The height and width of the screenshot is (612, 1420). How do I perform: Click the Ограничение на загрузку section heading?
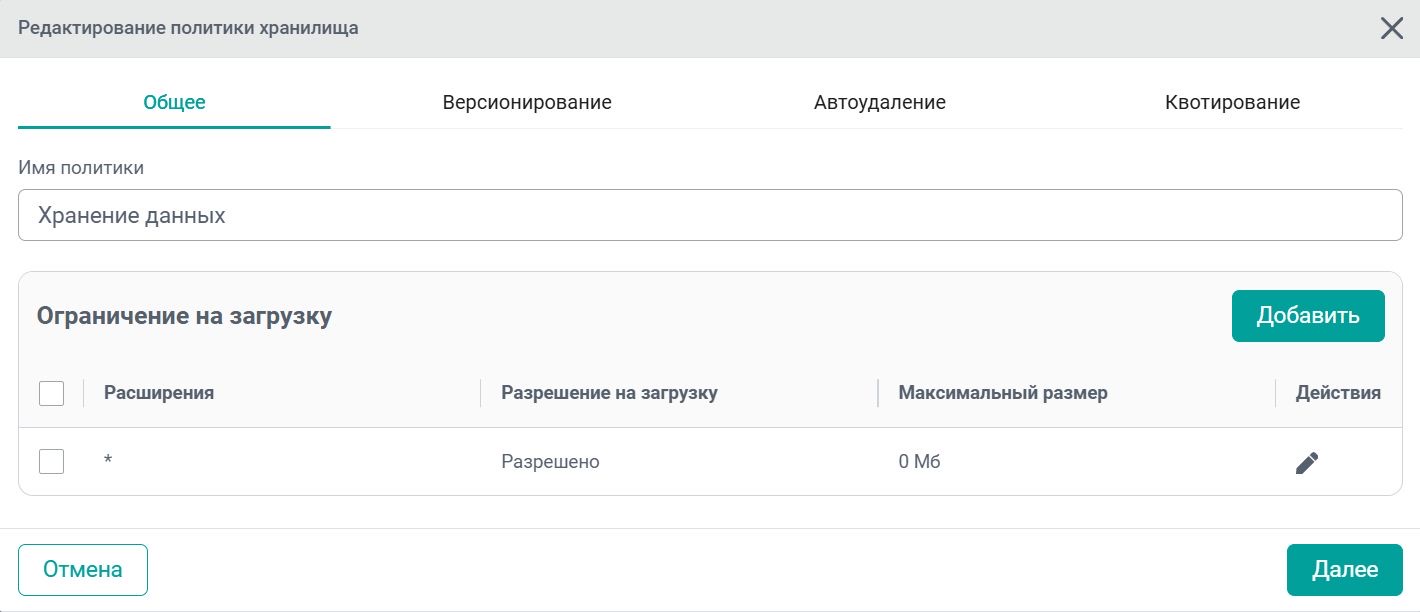pyautogui.click(x=184, y=317)
